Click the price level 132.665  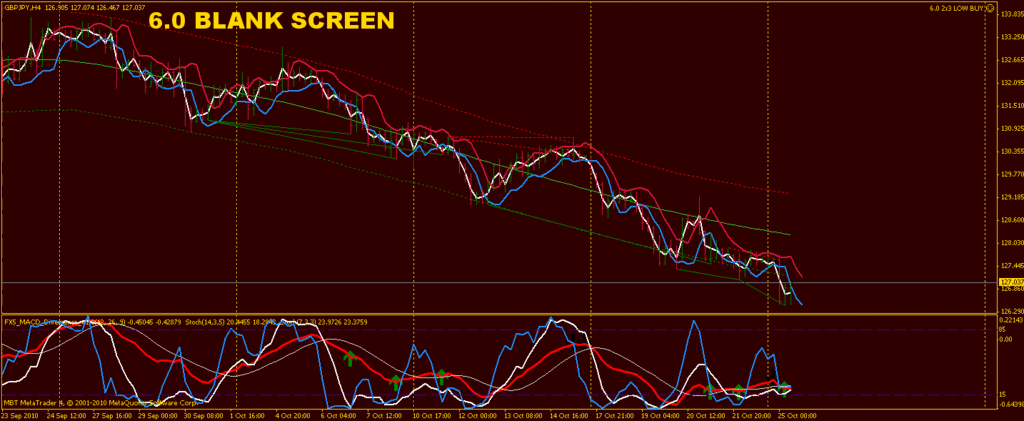[1011, 60]
